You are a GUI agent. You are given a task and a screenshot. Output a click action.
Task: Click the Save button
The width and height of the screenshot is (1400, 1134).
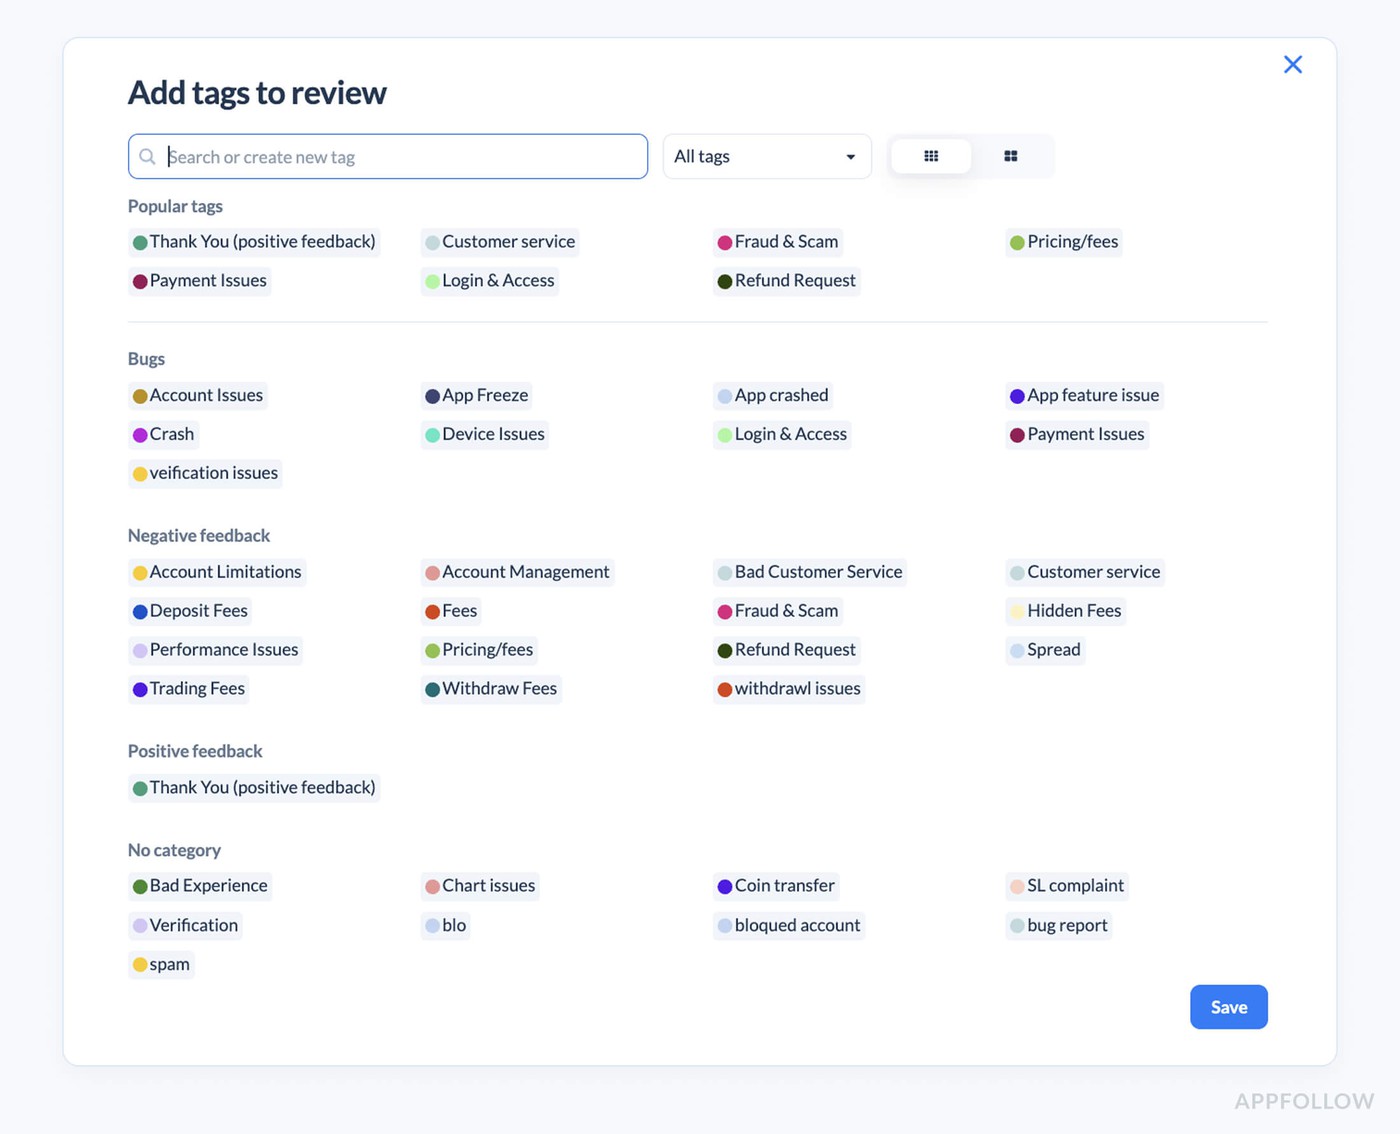[1228, 1007]
